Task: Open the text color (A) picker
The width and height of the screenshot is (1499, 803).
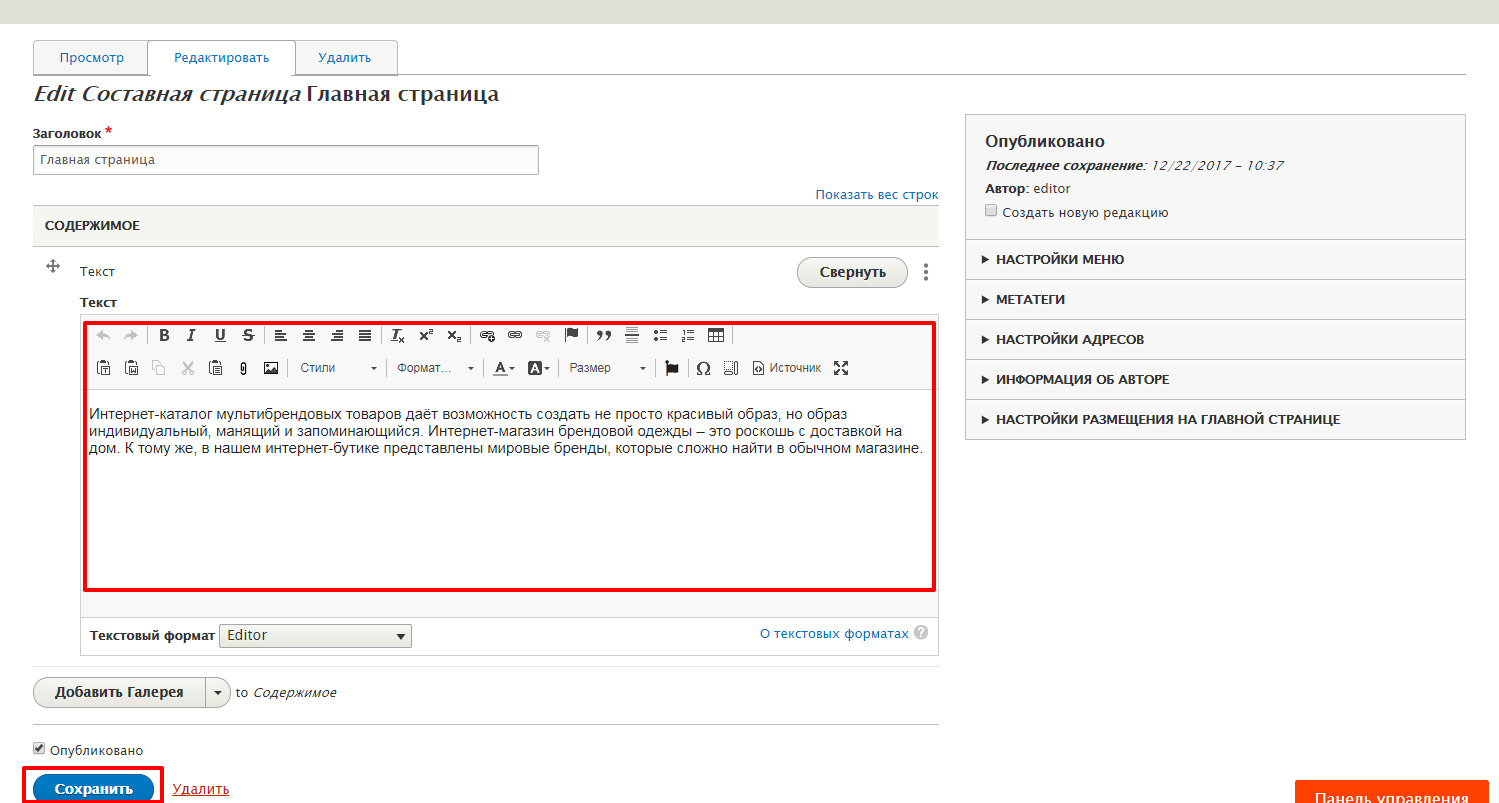Action: [x=504, y=368]
